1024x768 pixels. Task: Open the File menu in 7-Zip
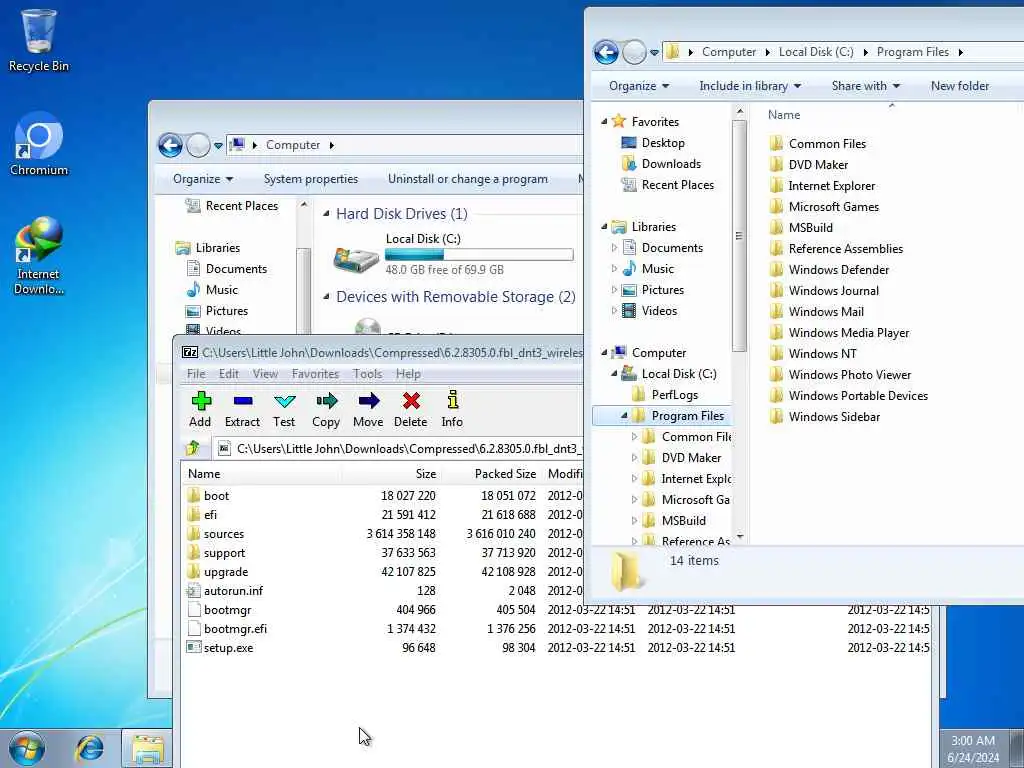click(x=196, y=374)
